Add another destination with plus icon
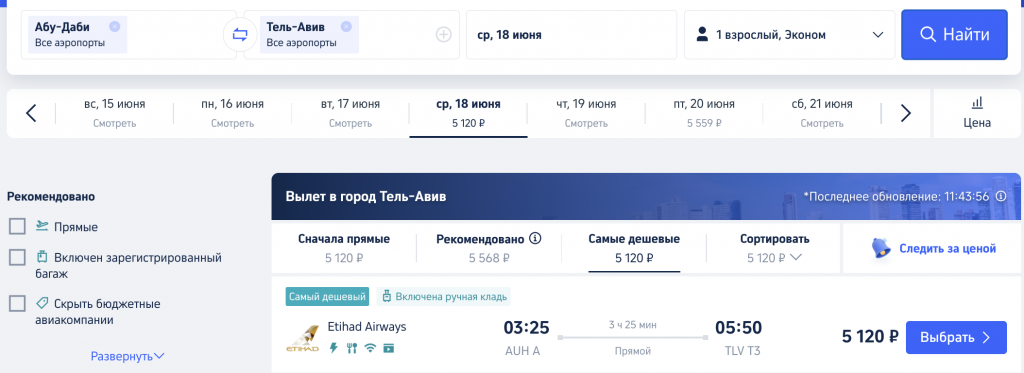This screenshot has height=373, width=1024. tap(443, 35)
